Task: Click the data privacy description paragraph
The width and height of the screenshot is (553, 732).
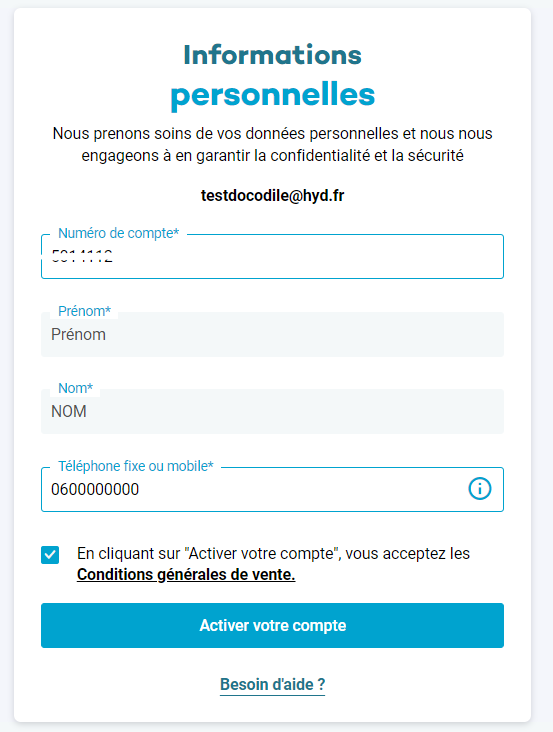Action: 273,144
